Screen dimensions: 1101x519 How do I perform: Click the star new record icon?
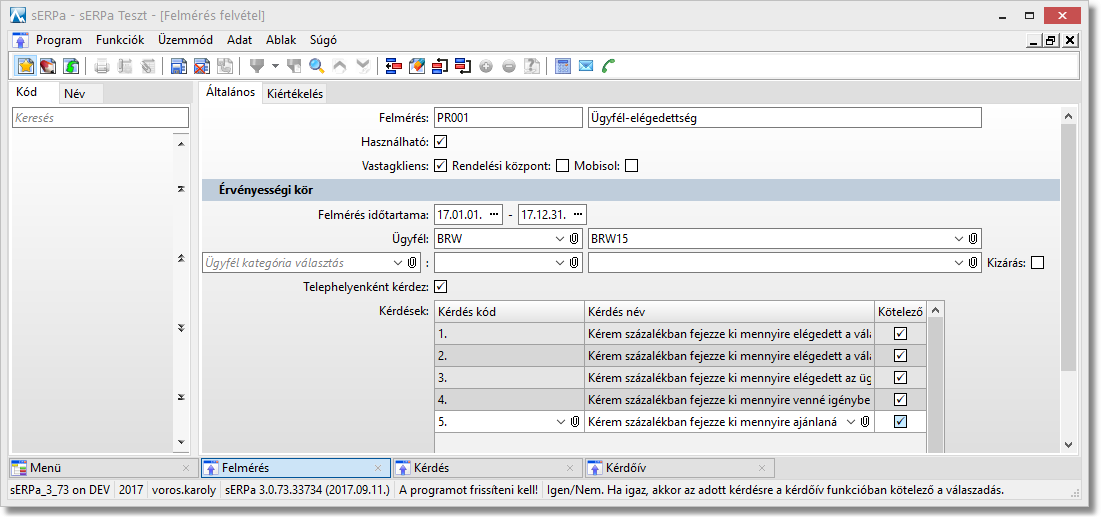pos(26,66)
